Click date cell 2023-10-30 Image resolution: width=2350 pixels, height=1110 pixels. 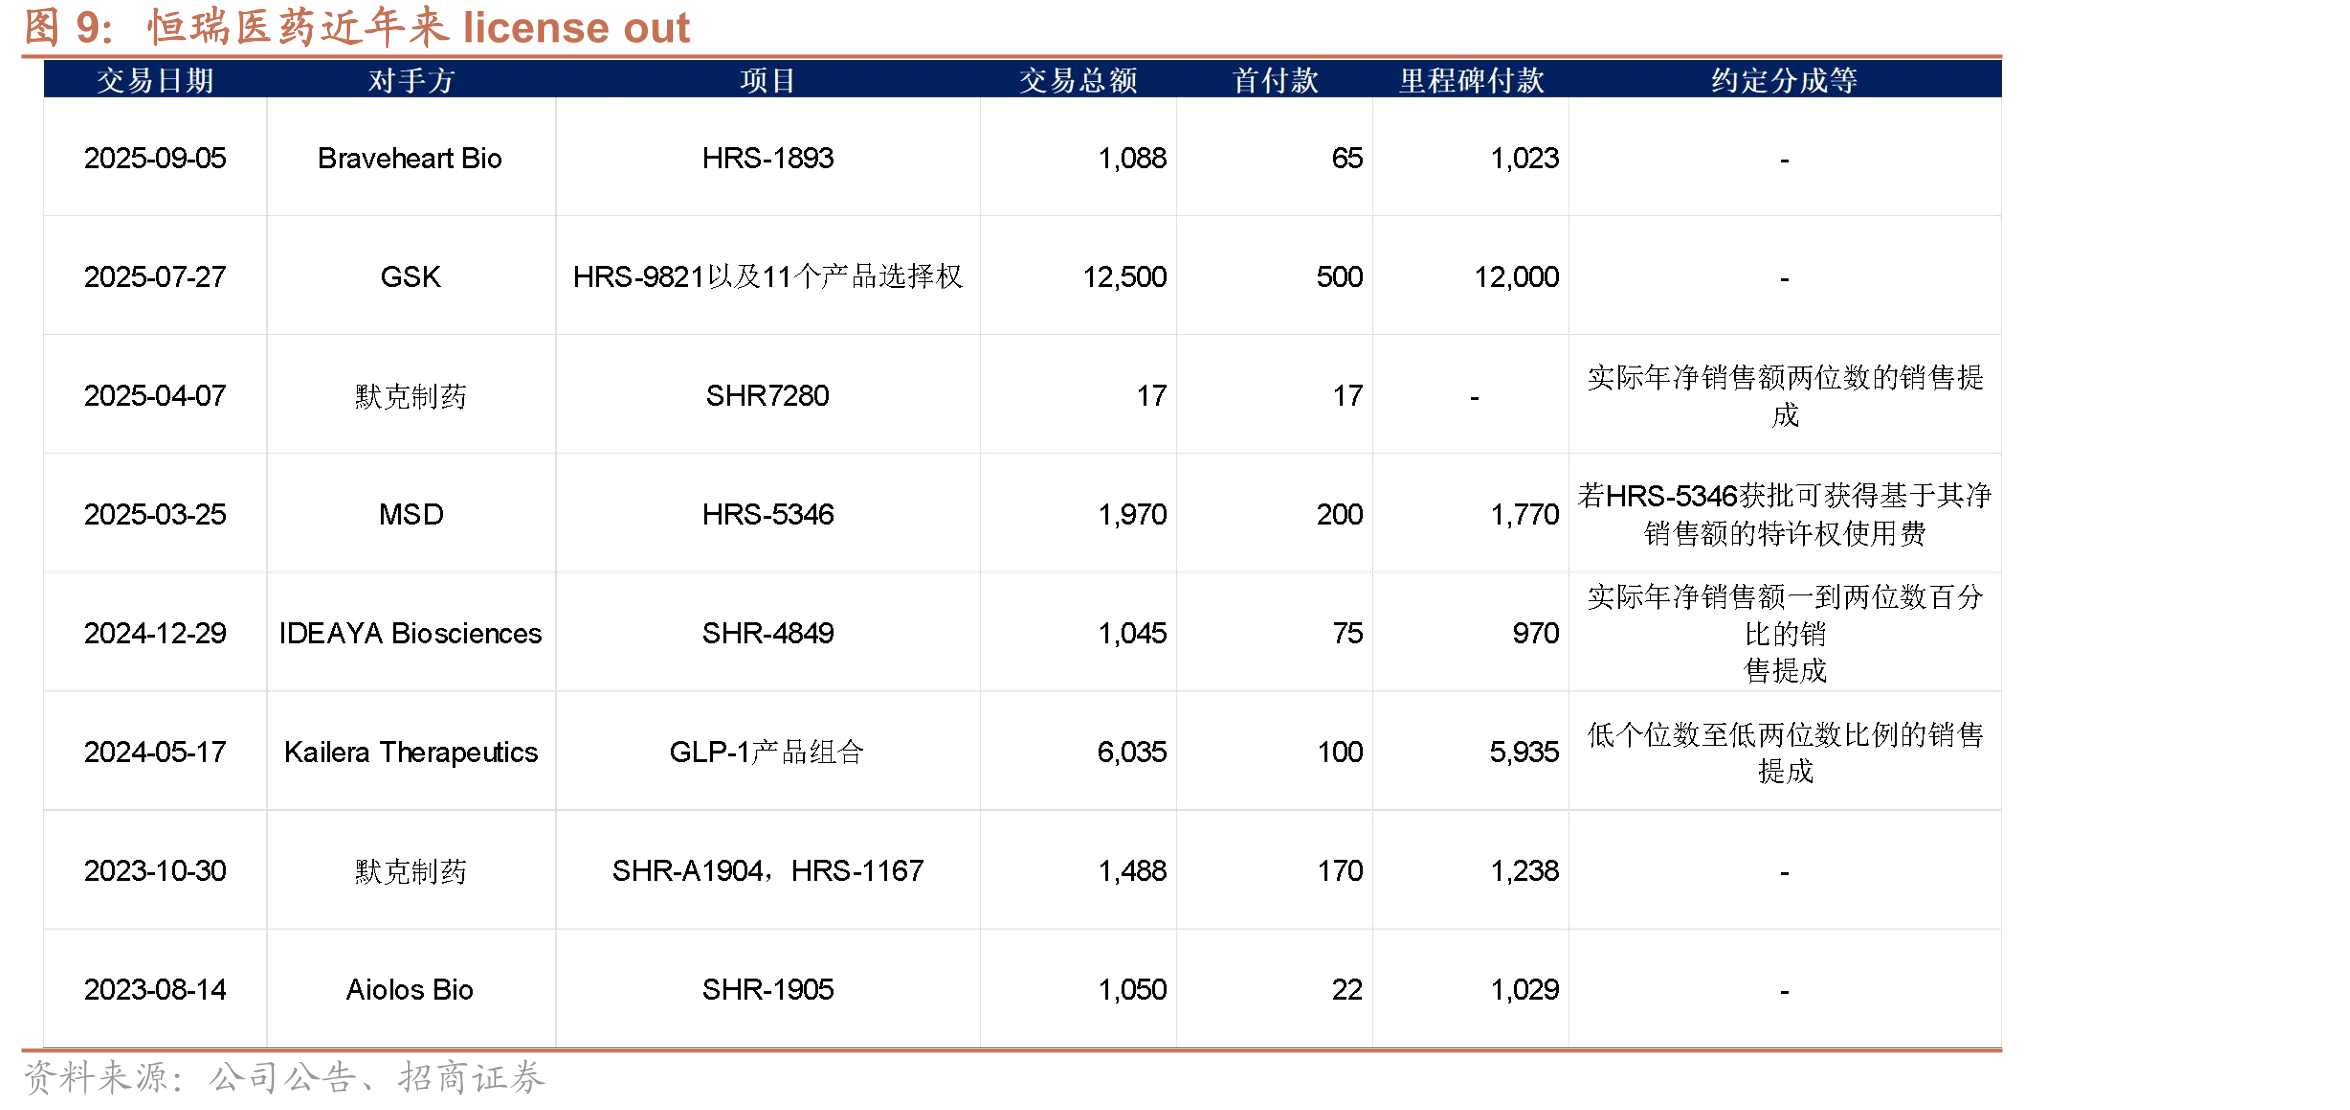(155, 872)
